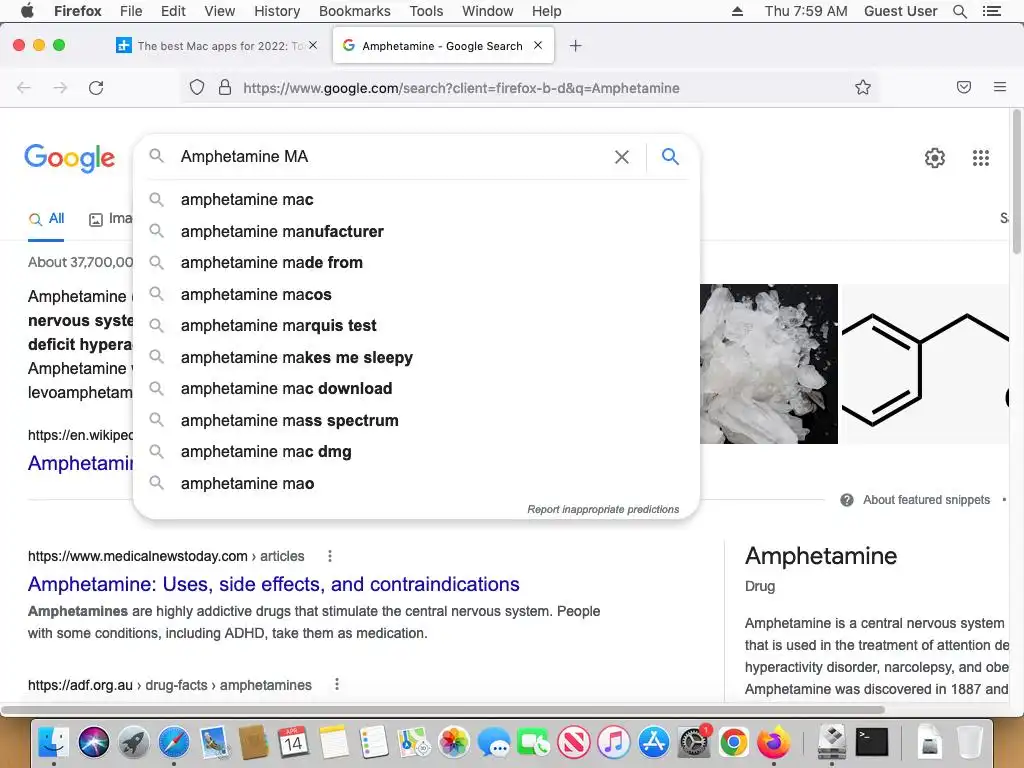Click the tracking protection shield icon
Screen dimensions: 1024x768
[197, 88]
